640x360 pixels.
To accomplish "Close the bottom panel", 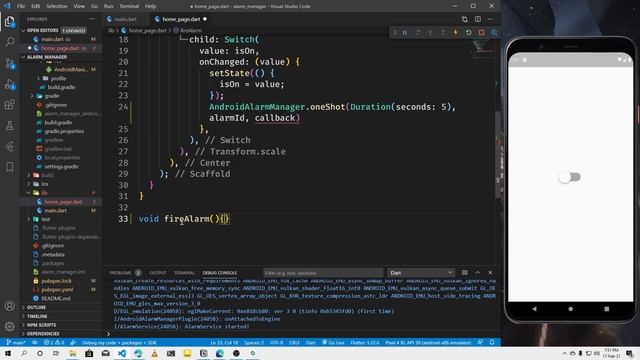I will 490,273.
